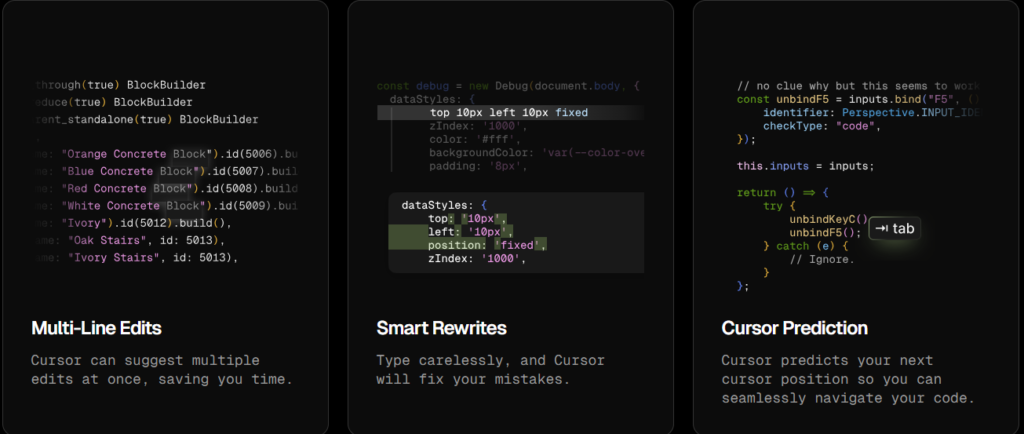Click the const unbindF5 code line
The width and height of the screenshot is (1024, 434).
[x=859, y=100]
